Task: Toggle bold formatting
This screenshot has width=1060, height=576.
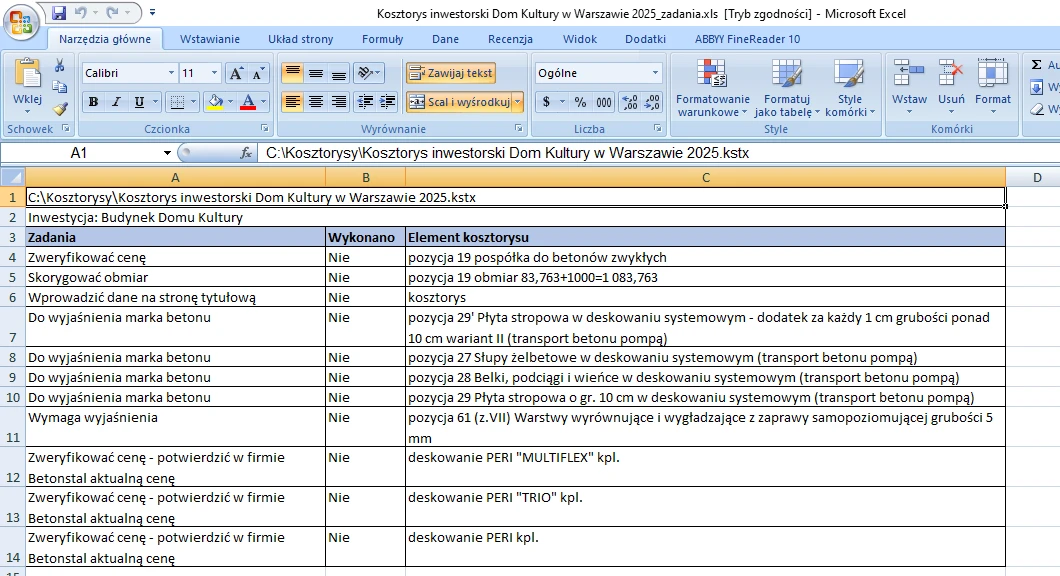Action: [x=93, y=102]
